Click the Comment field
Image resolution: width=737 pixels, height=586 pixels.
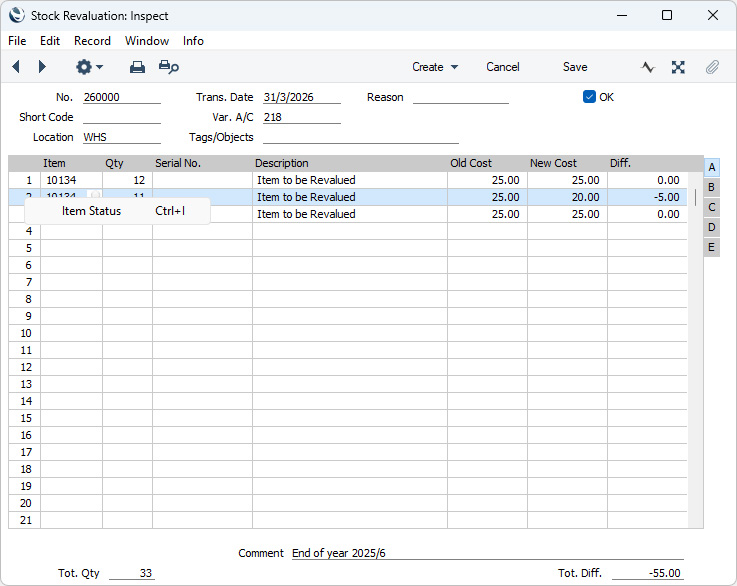[487, 553]
